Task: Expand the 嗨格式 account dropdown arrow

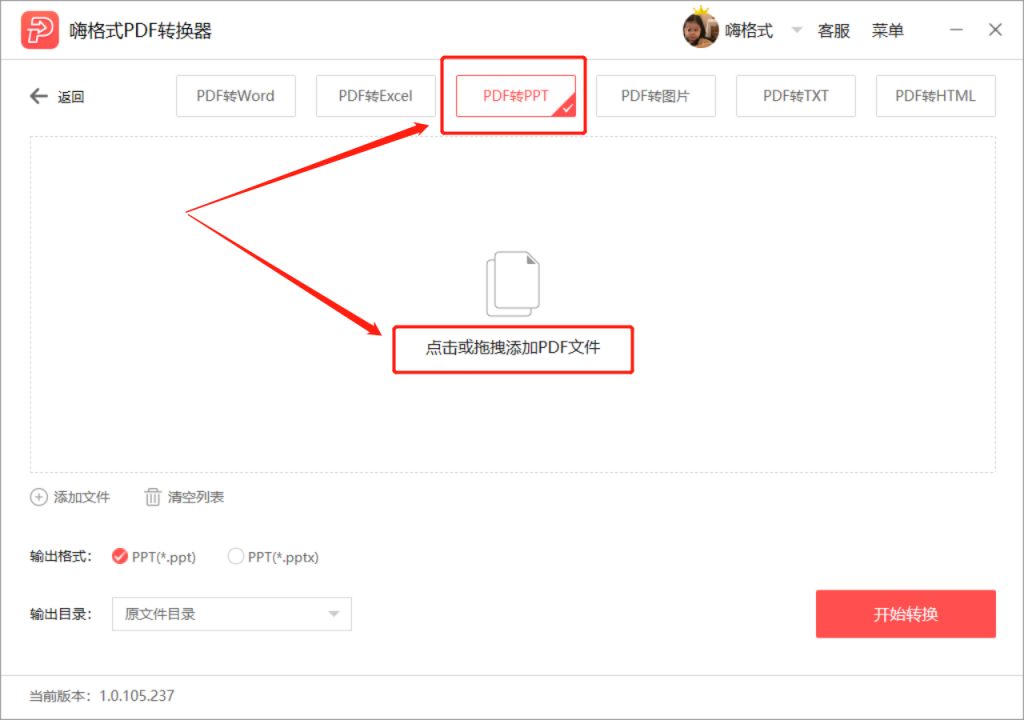Action: [x=797, y=30]
